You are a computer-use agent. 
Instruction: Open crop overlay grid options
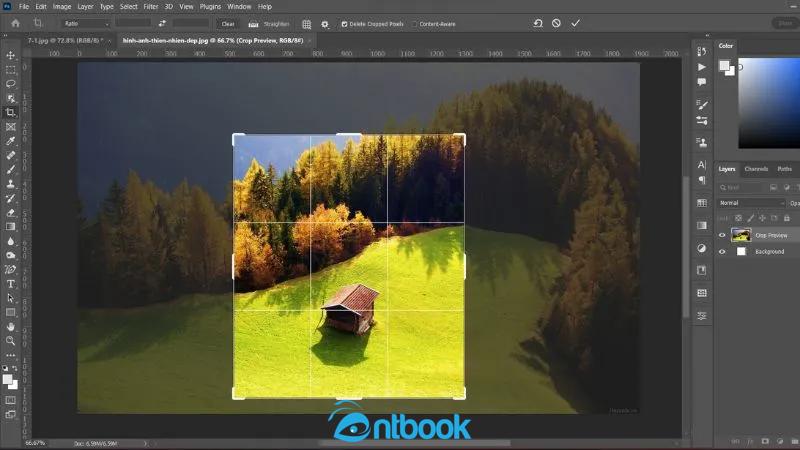(306, 23)
